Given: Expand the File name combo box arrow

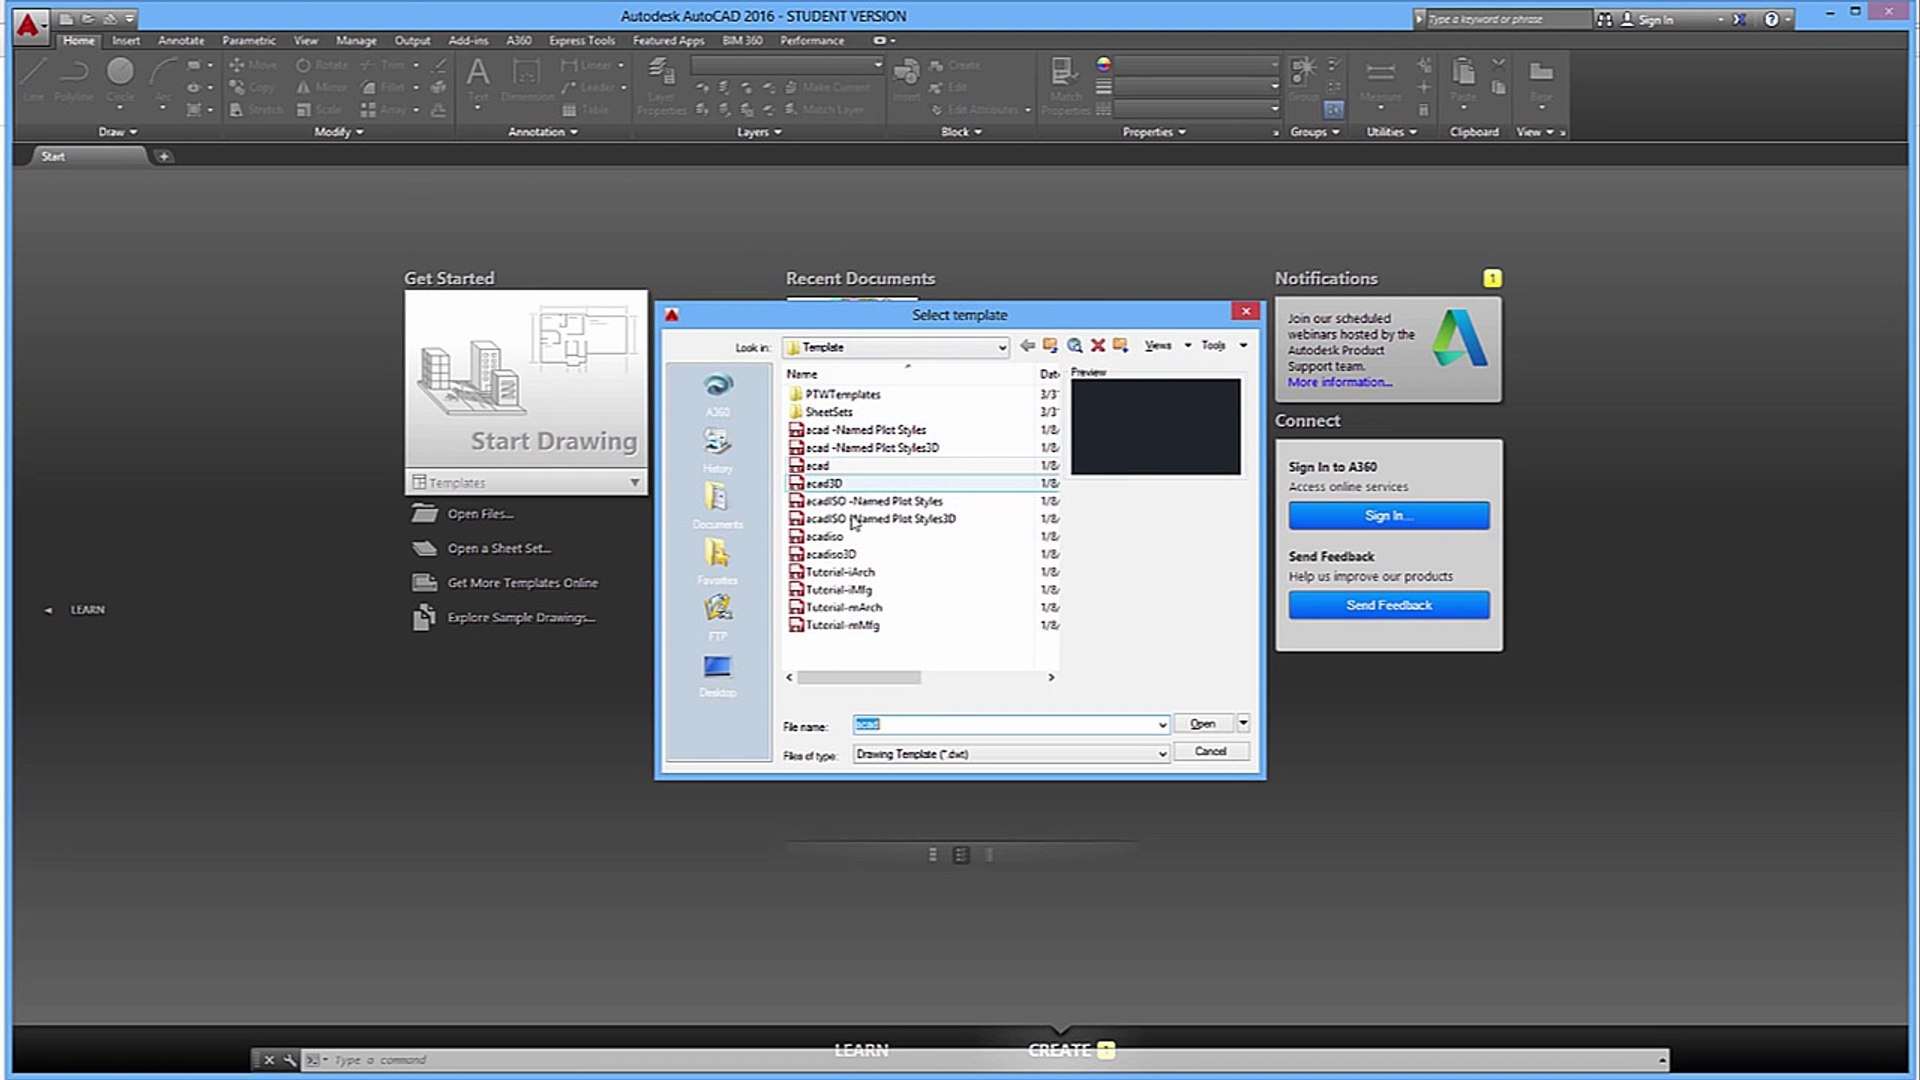Looking at the screenshot, I should (1162, 725).
